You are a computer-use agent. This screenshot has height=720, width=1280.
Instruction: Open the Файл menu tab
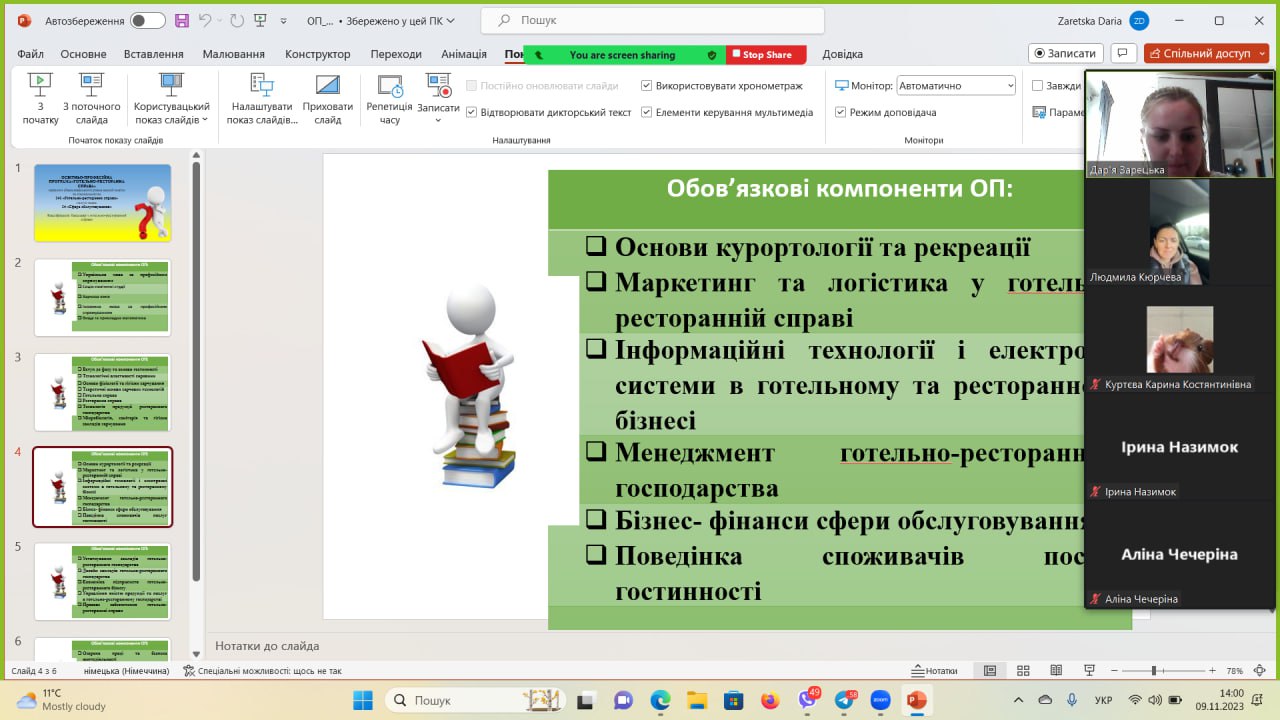coord(30,54)
